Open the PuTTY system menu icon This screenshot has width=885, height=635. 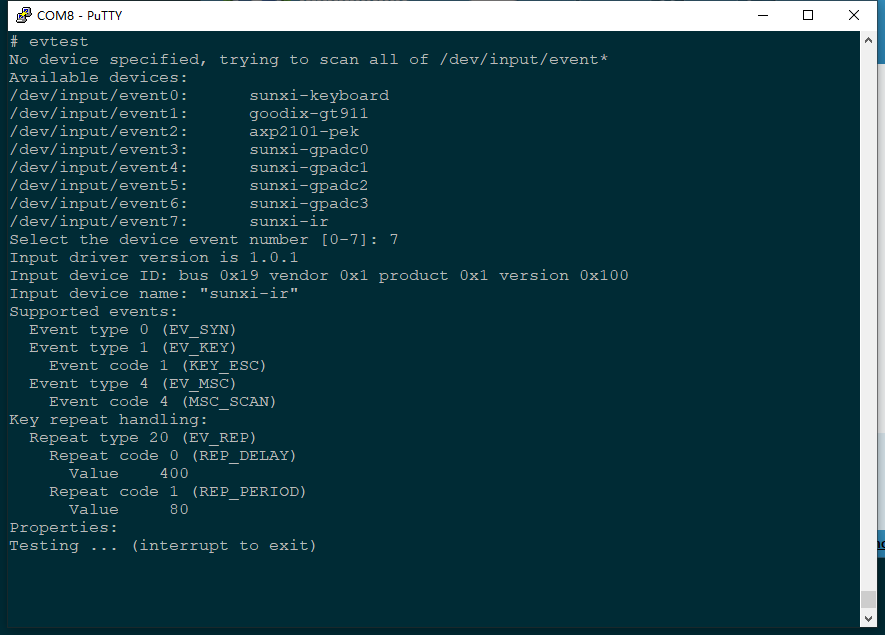tap(22, 15)
